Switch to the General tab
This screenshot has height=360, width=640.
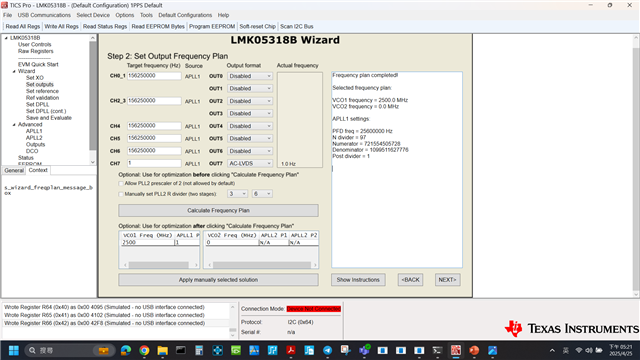tap(14, 171)
